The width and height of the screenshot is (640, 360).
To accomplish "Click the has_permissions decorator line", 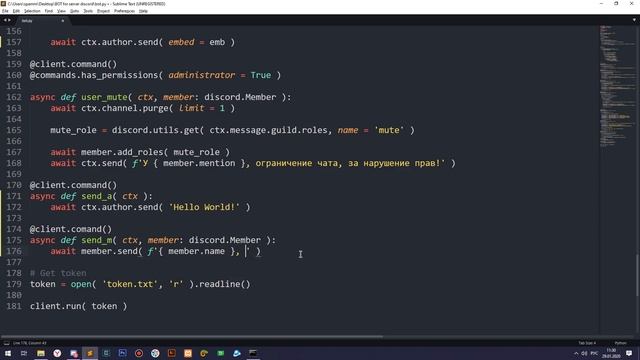I will [155, 75].
